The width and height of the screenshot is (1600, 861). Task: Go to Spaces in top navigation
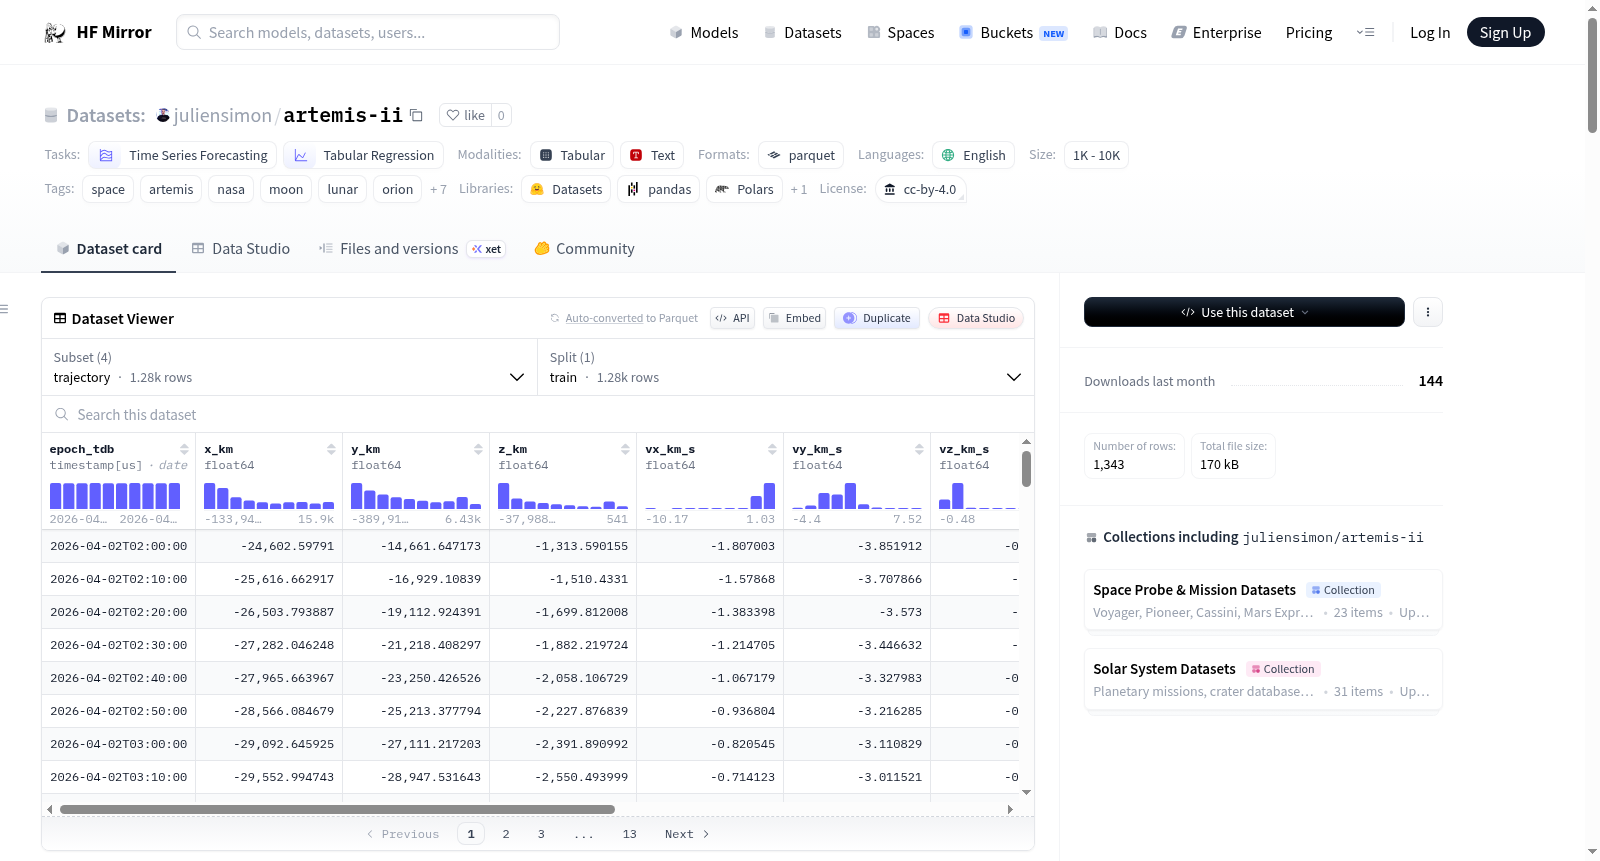[900, 33]
